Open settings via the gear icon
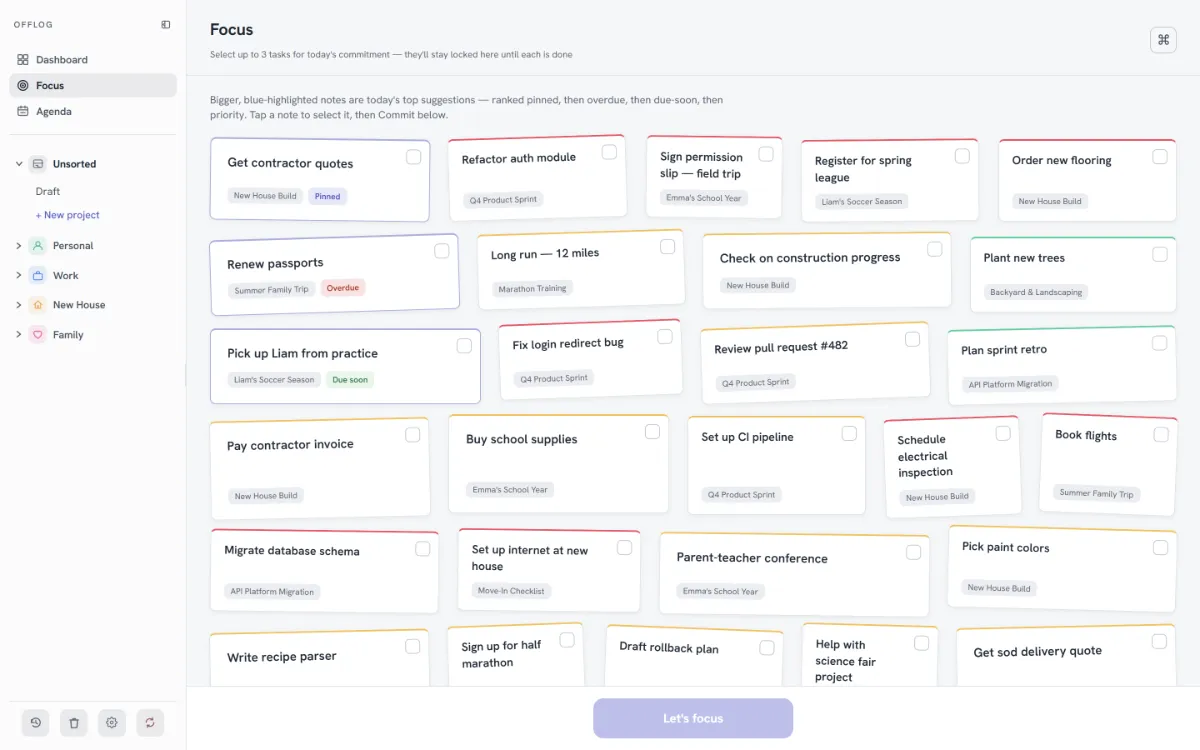Viewport: 1200px width, 750px height. coord(112,722)
